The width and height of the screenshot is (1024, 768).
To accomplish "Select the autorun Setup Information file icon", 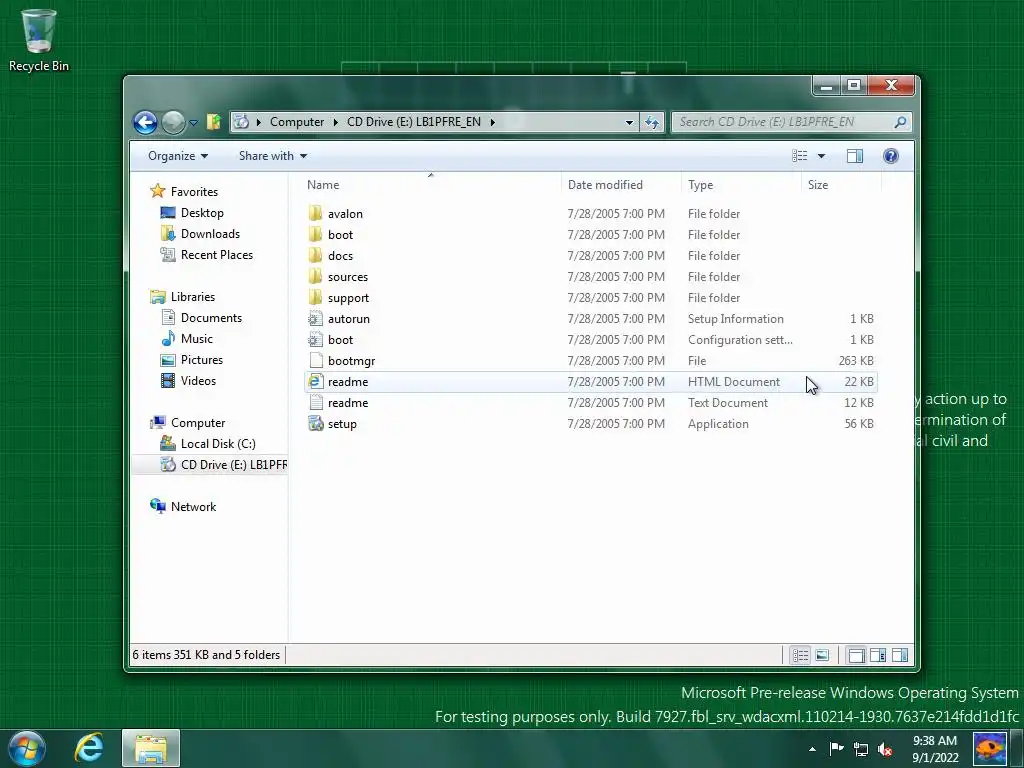I will [x=315, y=318].
